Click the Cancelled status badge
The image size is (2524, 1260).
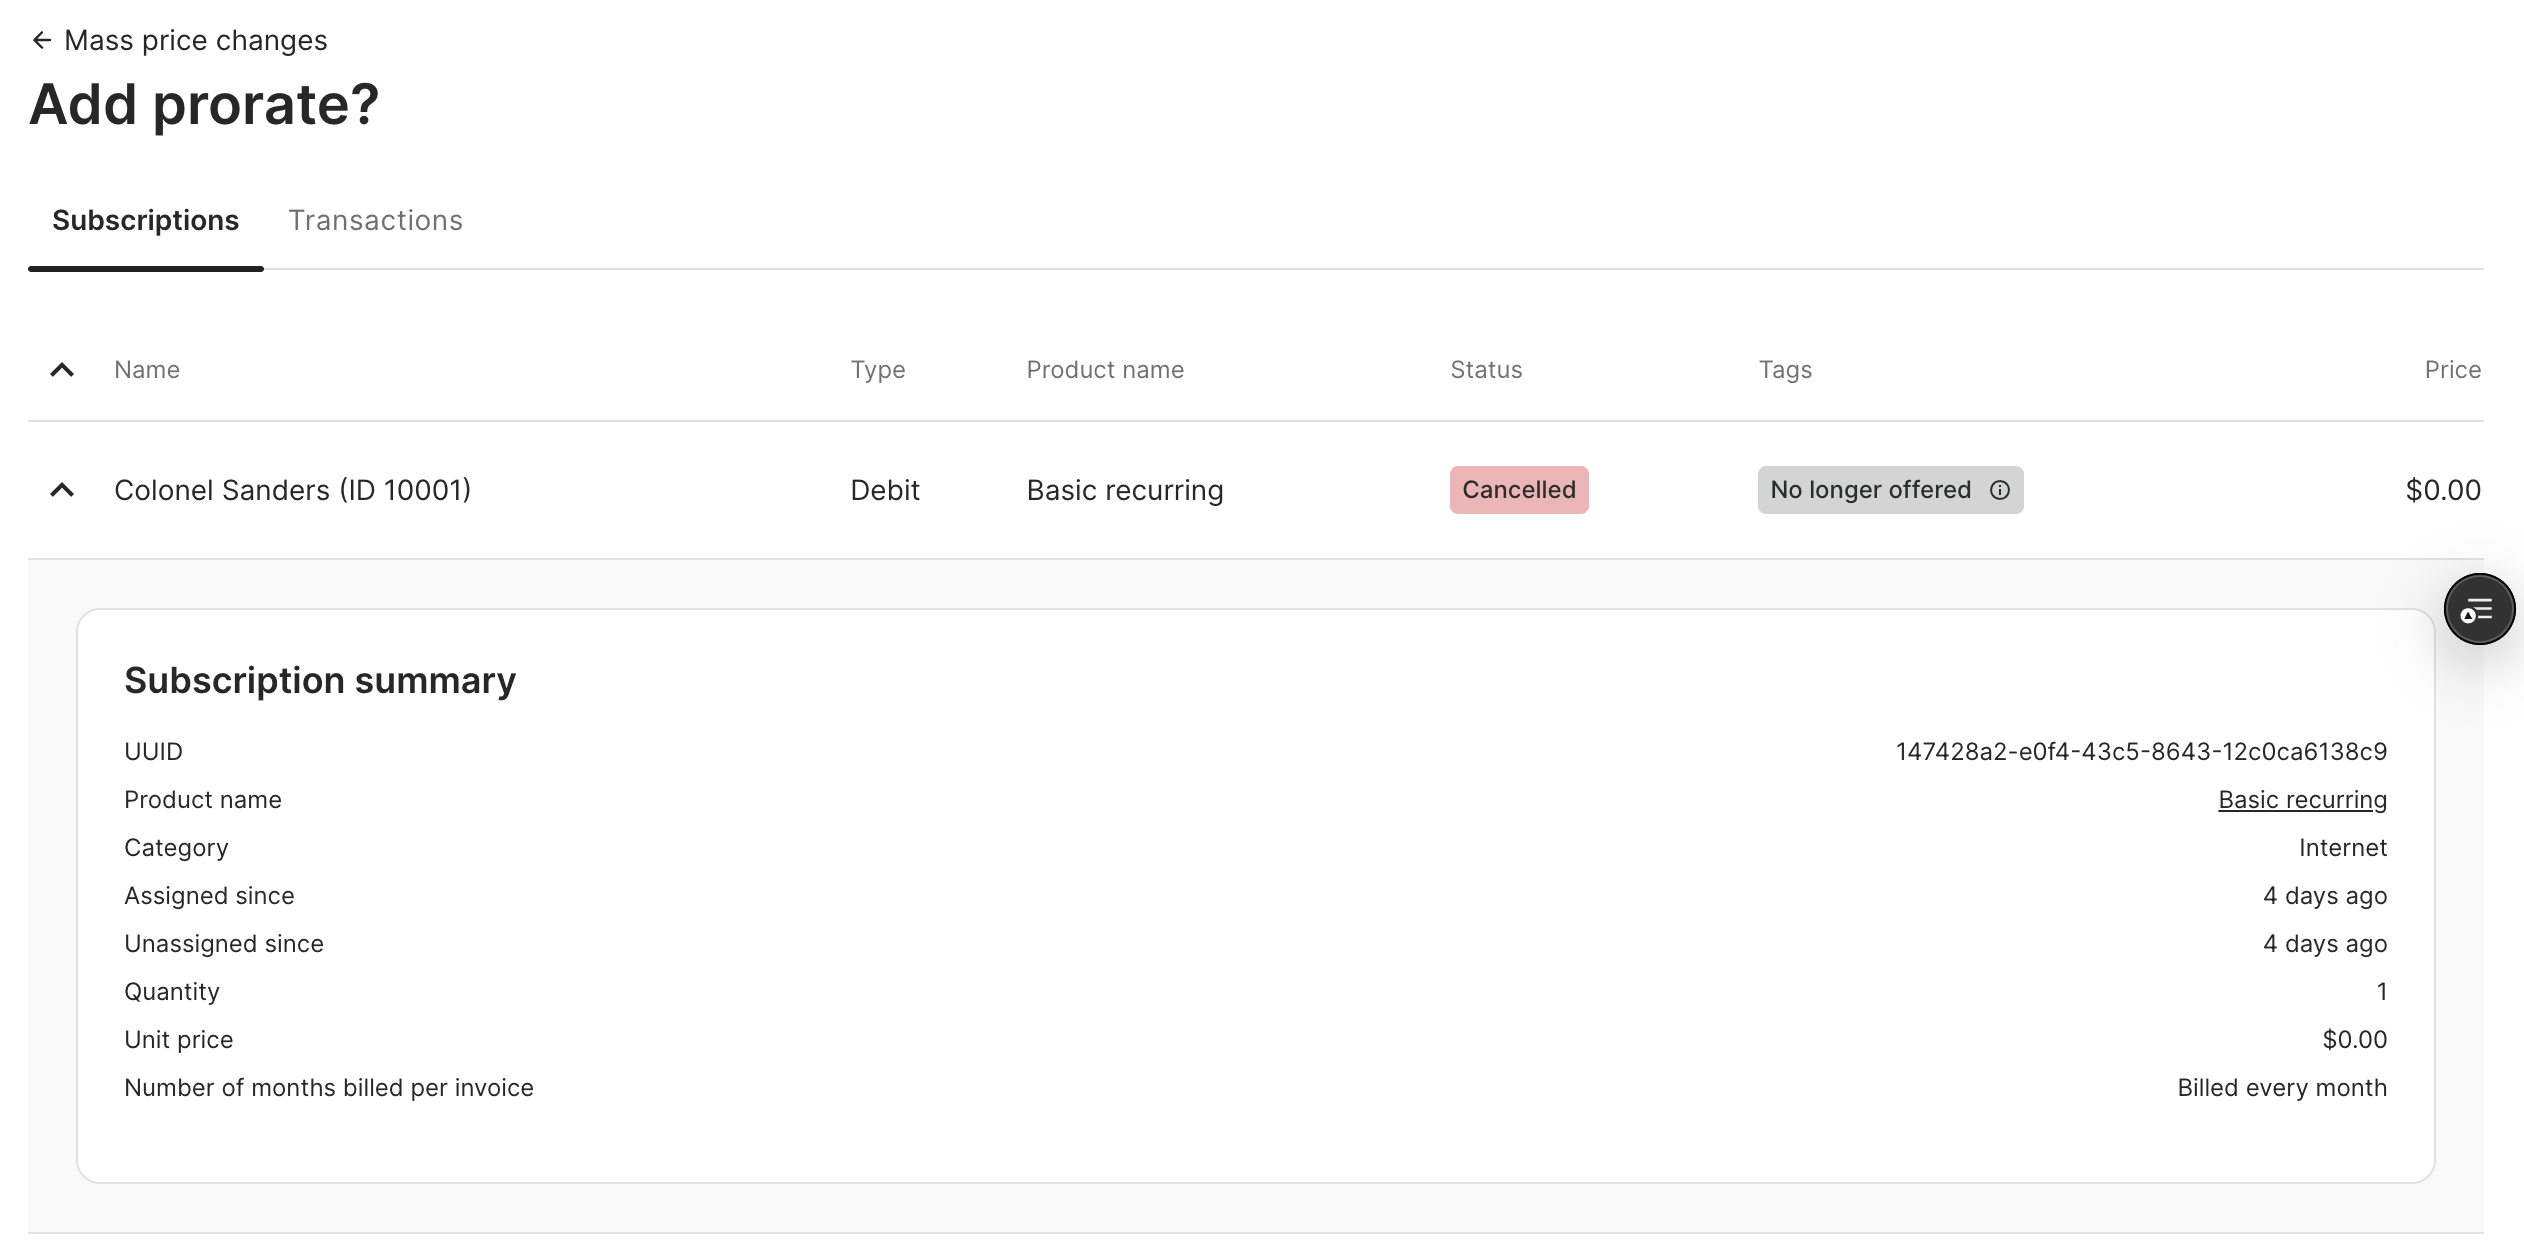pos(1519,490)
